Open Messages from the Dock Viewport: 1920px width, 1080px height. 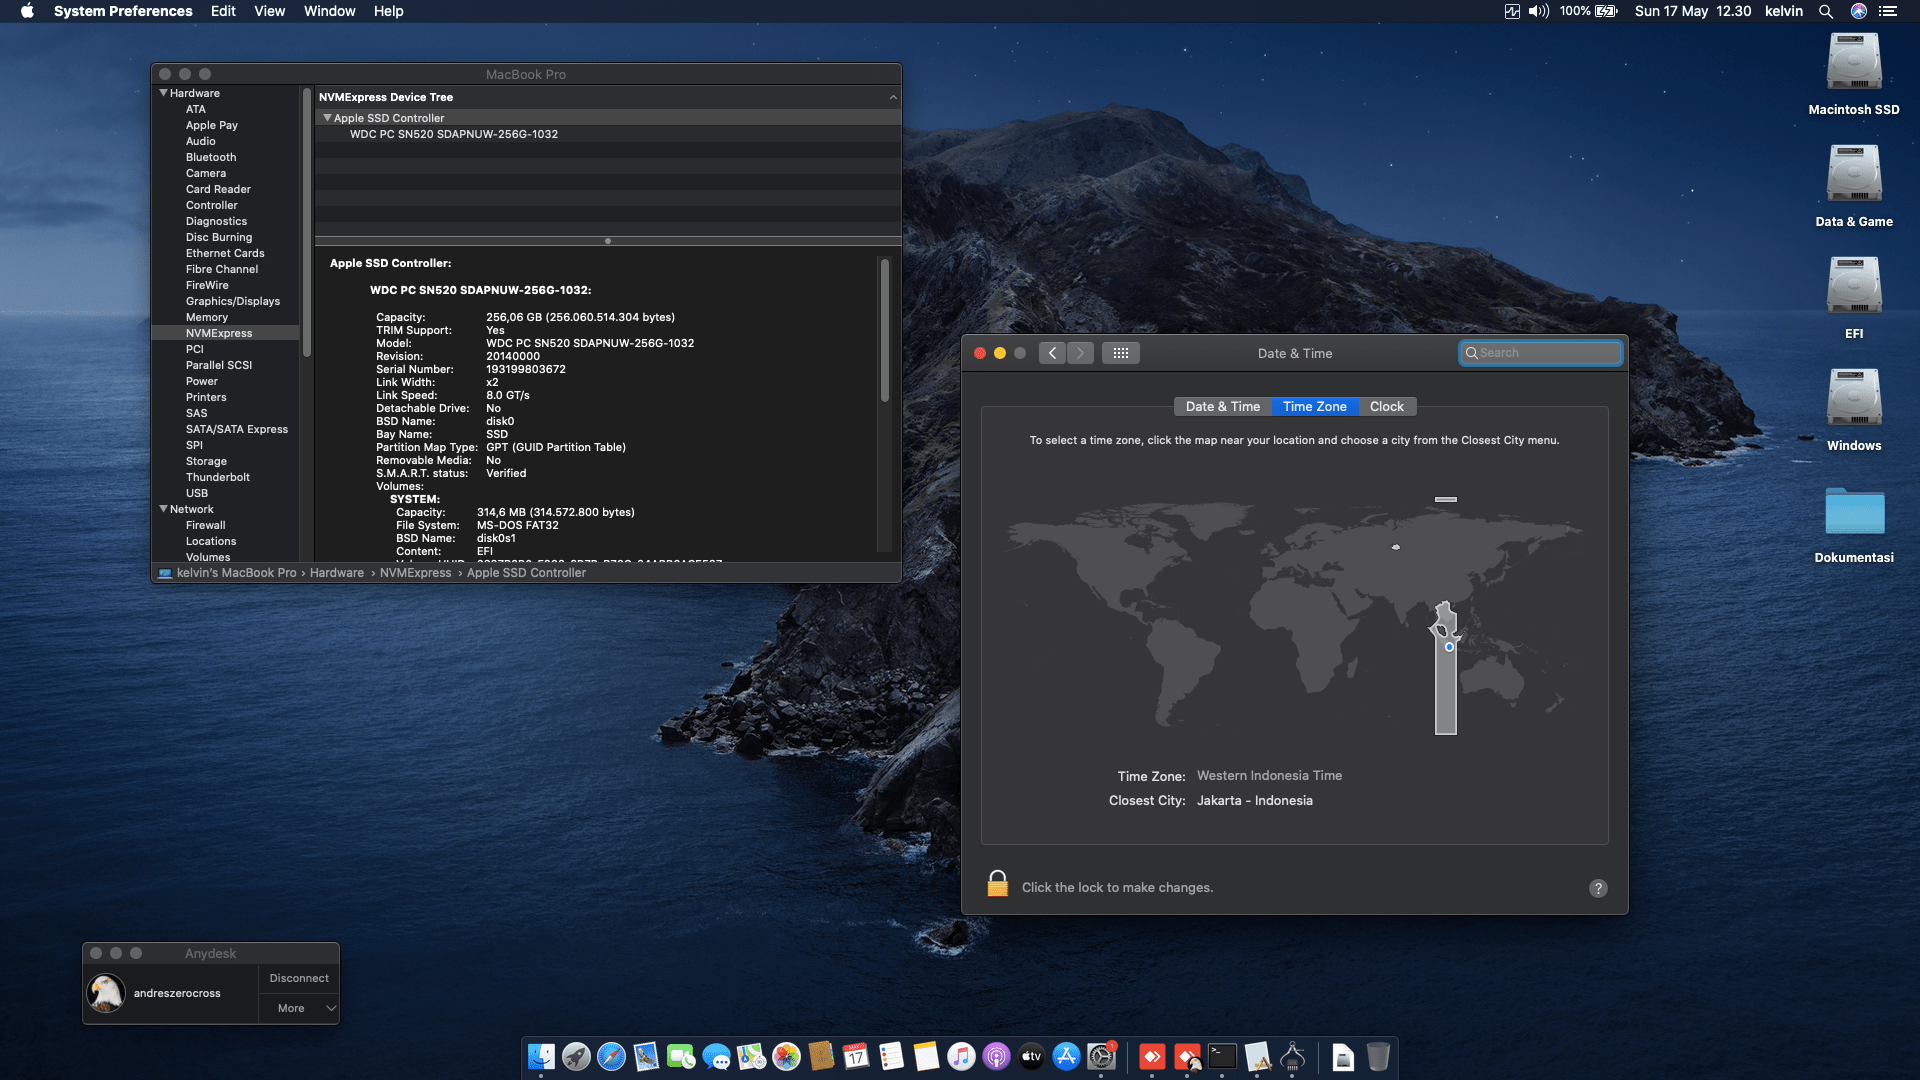click(x=716, y=1057)
